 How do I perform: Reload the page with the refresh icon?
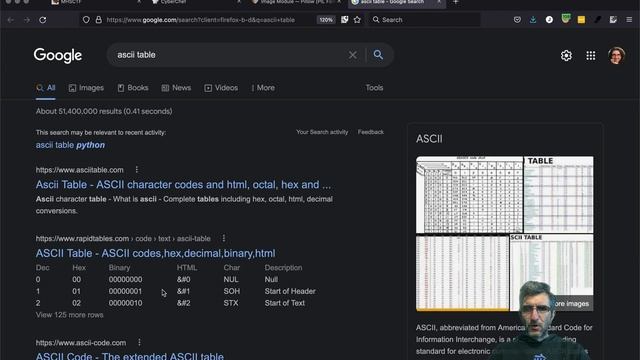coord(43,20)
